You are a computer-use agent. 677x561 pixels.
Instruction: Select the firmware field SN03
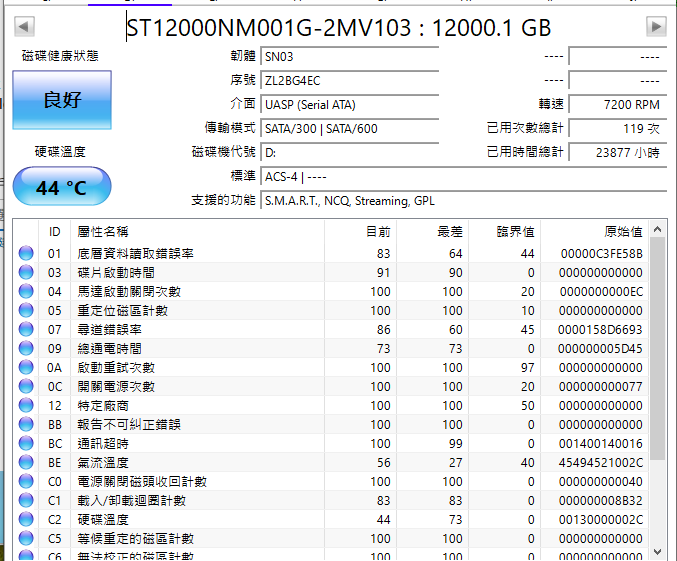pyautogui.click(x=350, y=57)
